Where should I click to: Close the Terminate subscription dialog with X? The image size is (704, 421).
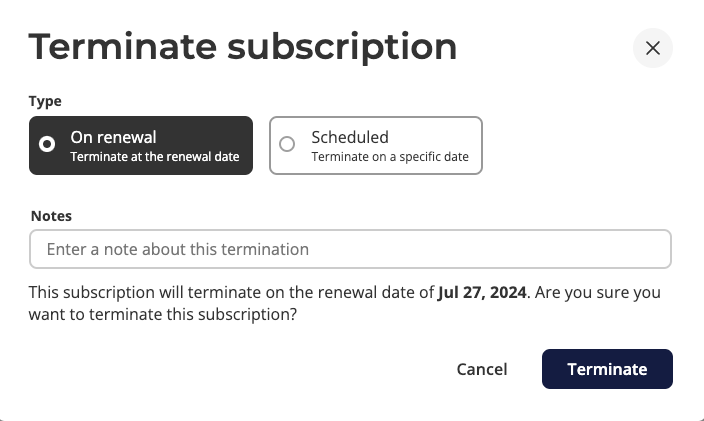coord(653,48)
